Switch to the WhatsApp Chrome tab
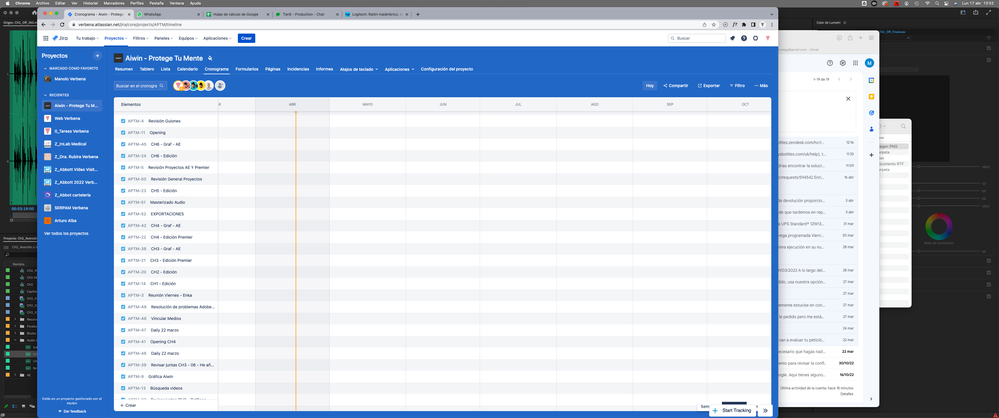This screenshot has width=999, height=418. coord(166,14)
